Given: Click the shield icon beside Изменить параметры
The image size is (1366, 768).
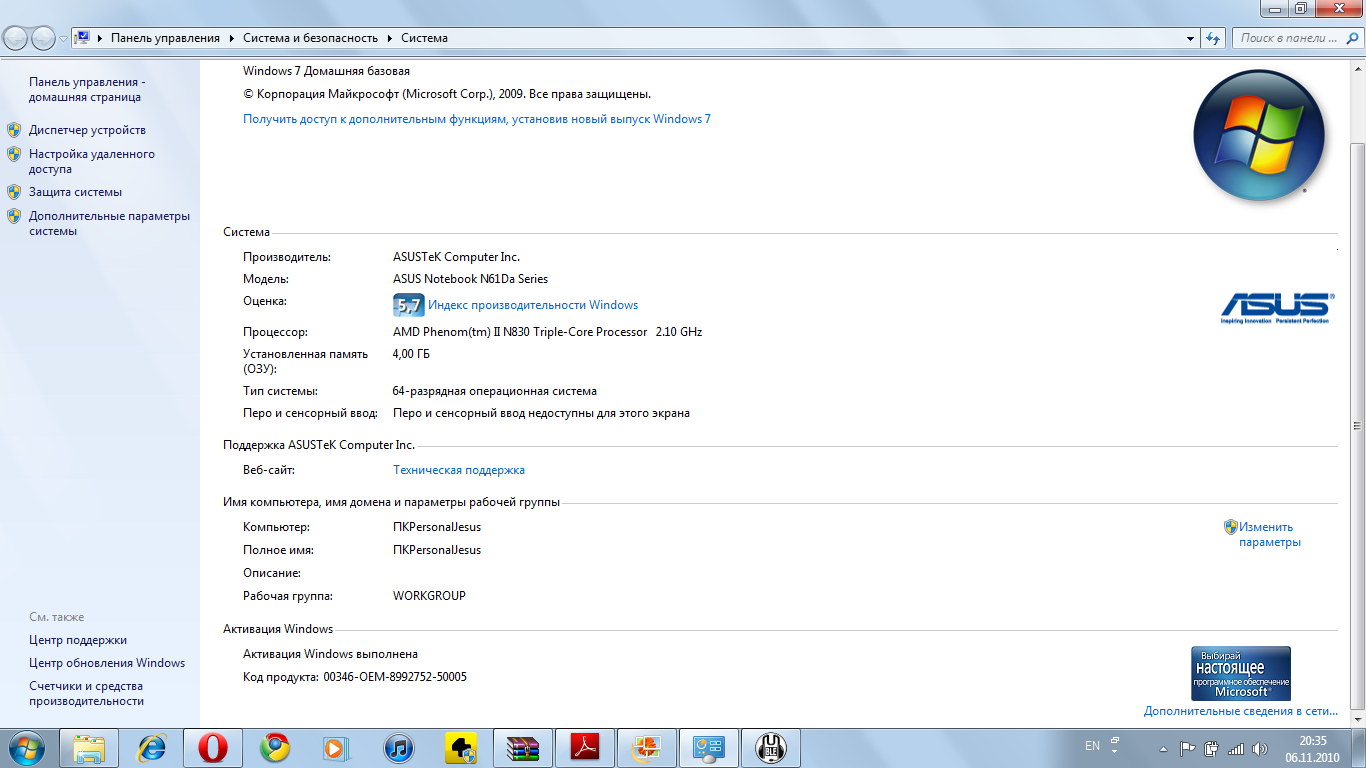Looking at the screenshot, I should point(1231,527).
